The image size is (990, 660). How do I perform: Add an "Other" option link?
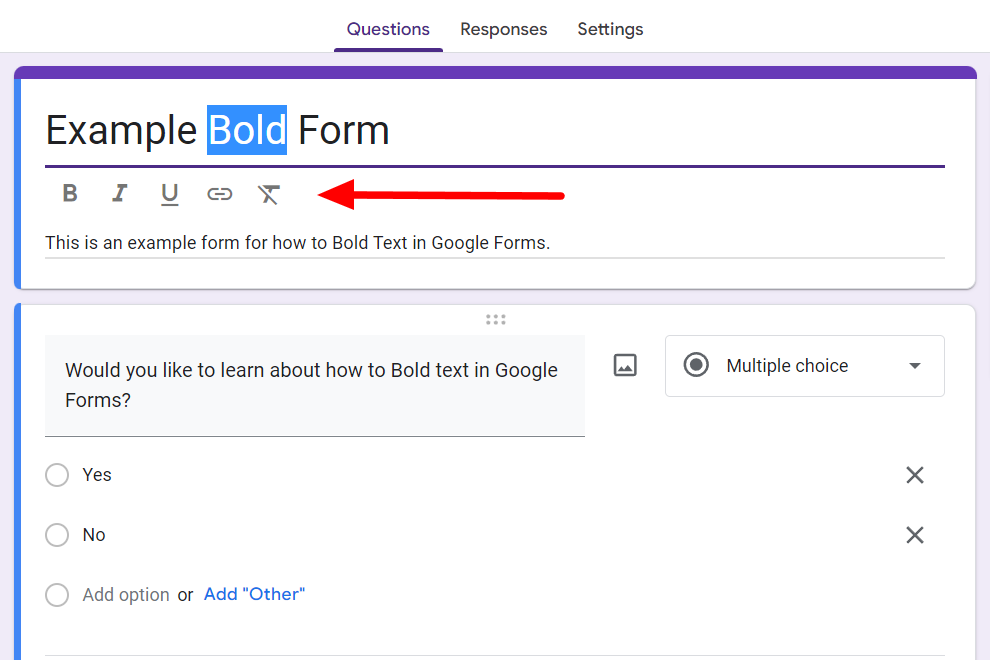[254, 594]
